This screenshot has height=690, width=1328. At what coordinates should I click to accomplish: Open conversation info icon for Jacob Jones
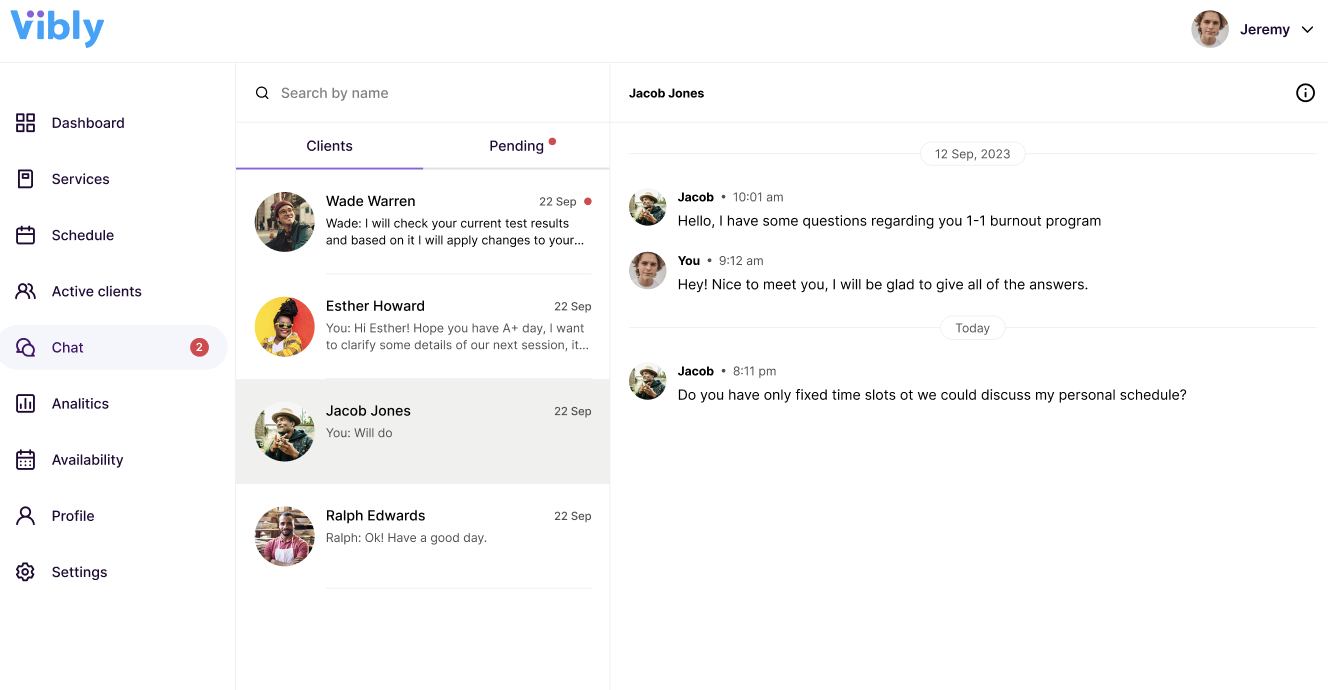click(1305, 93)
